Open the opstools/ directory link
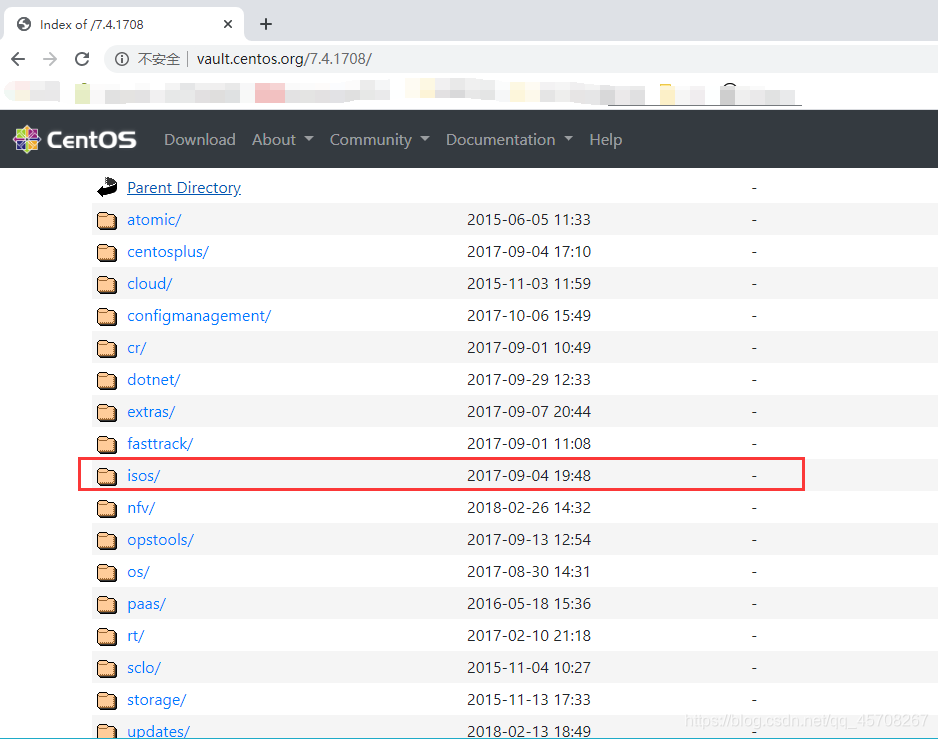The image size is (938, 739). tap(160, 540)
